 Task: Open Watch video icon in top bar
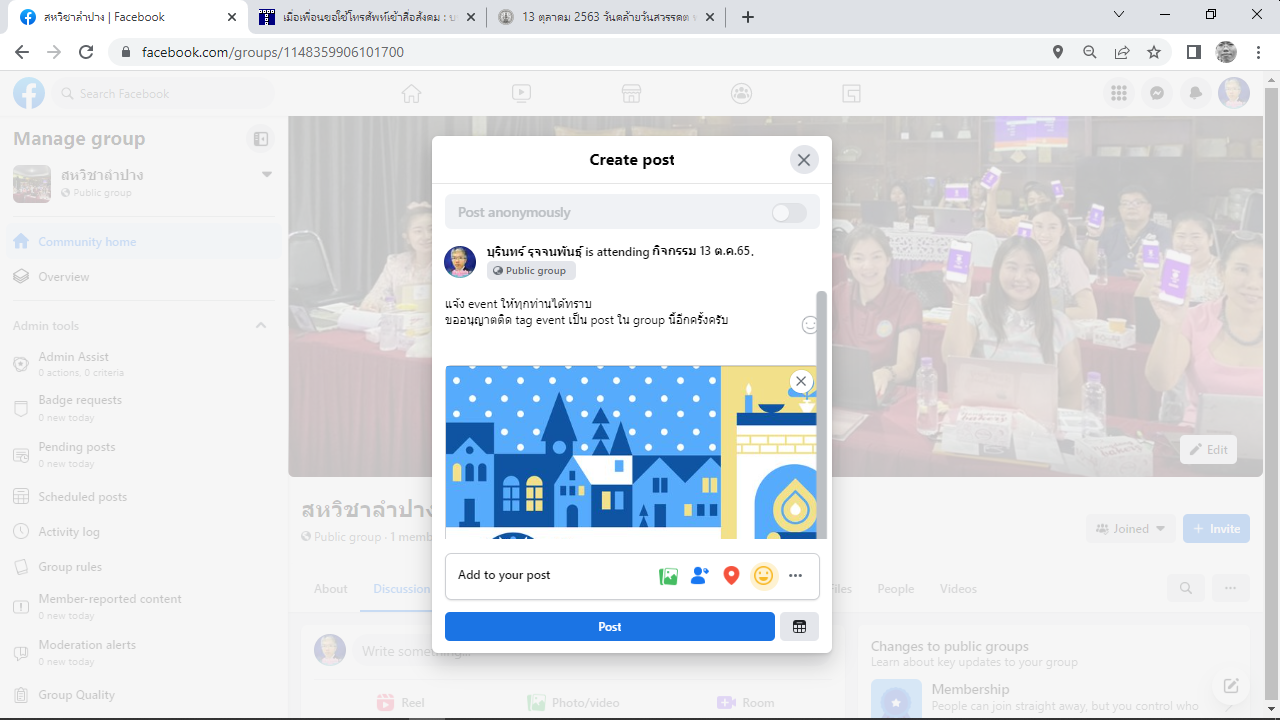[521, 93]
